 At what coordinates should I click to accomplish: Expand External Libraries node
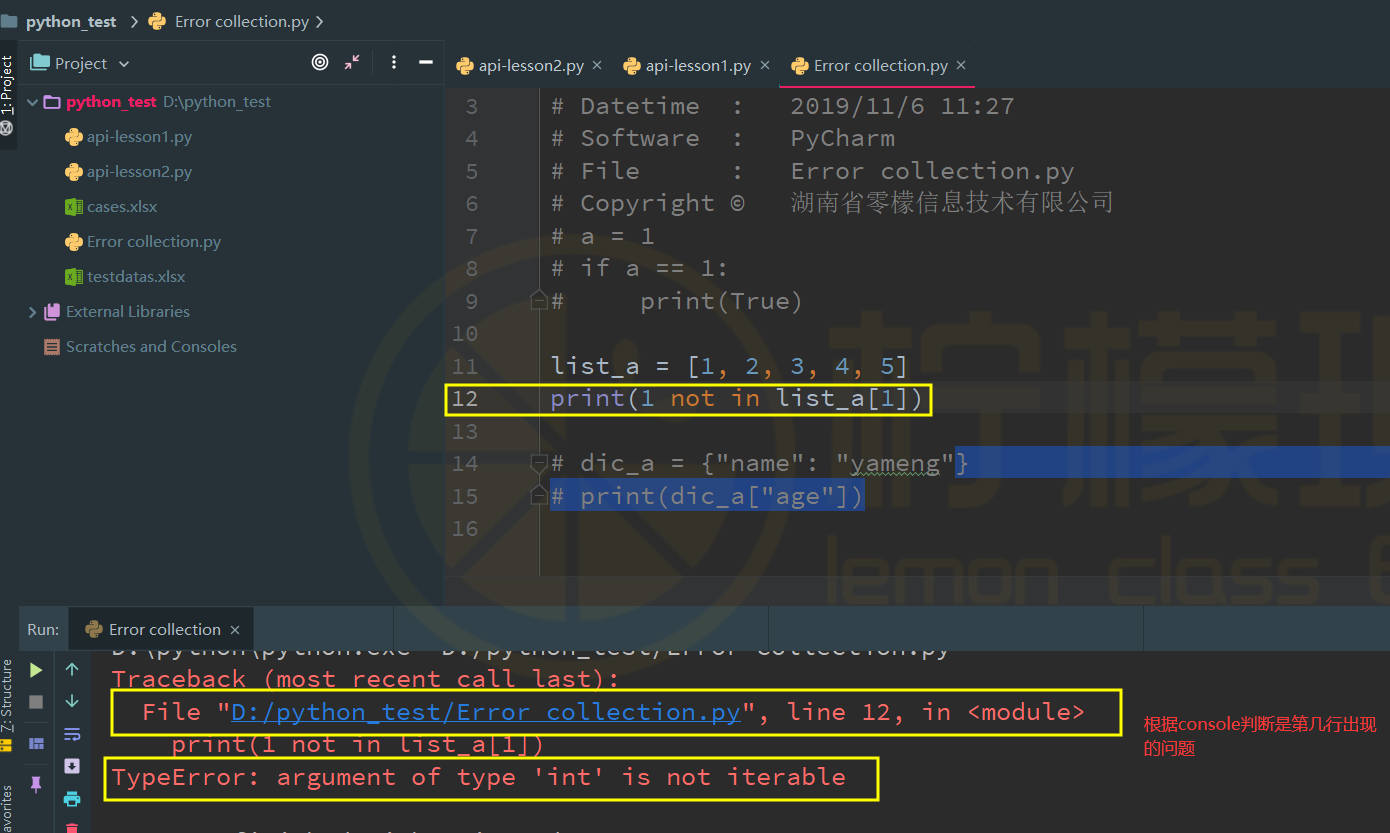[x=33, y=312]
